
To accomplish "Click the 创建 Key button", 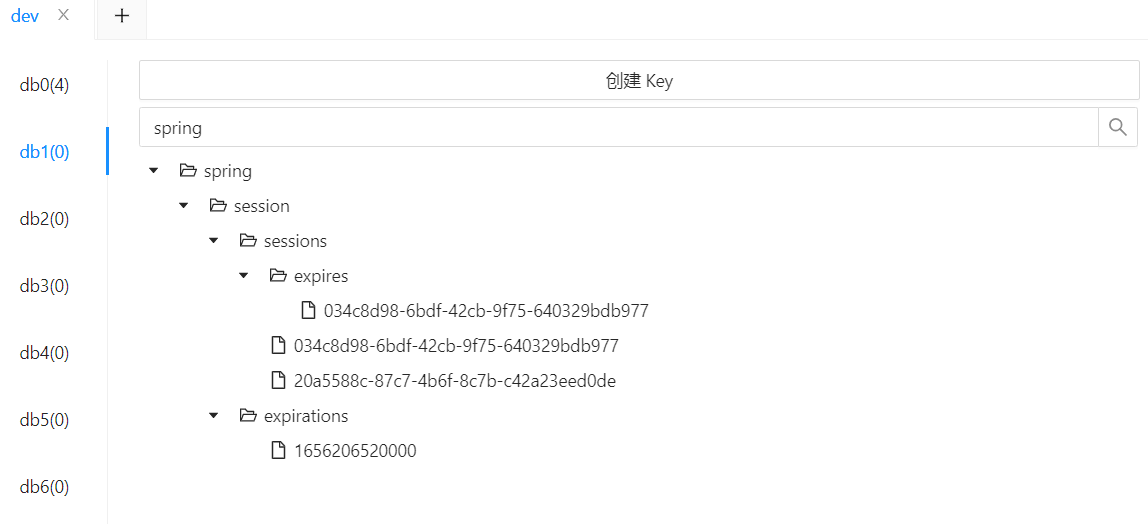I will tap(638, 81).
